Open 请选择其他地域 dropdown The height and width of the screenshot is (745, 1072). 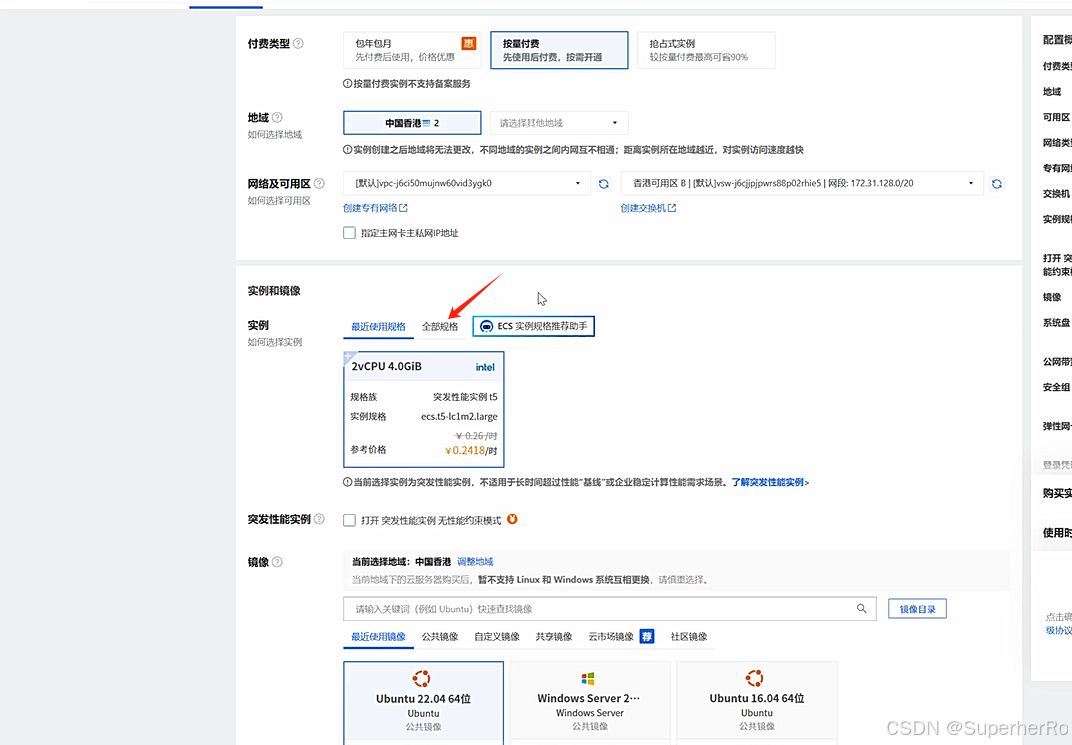tap(559, 123)
